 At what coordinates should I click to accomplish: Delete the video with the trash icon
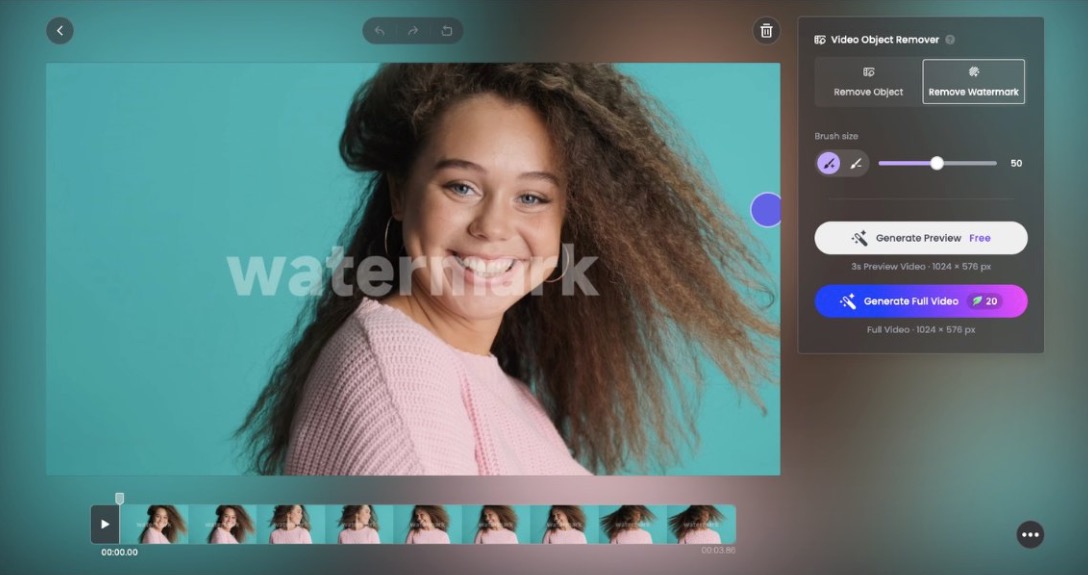point(766,31)
